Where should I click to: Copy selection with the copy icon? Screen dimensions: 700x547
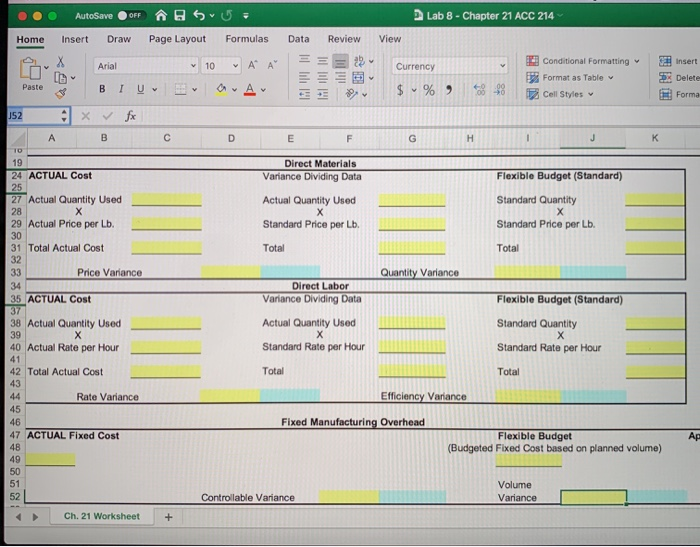click(x=60, y=78)
